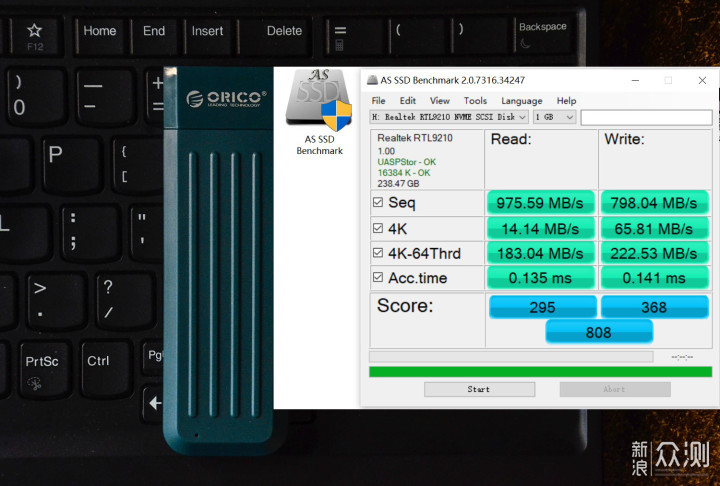Image resolution: width=720 pixels, height=486 pixels.
Task: Select the read access time 0.135 ms
Action: (540, 278)
